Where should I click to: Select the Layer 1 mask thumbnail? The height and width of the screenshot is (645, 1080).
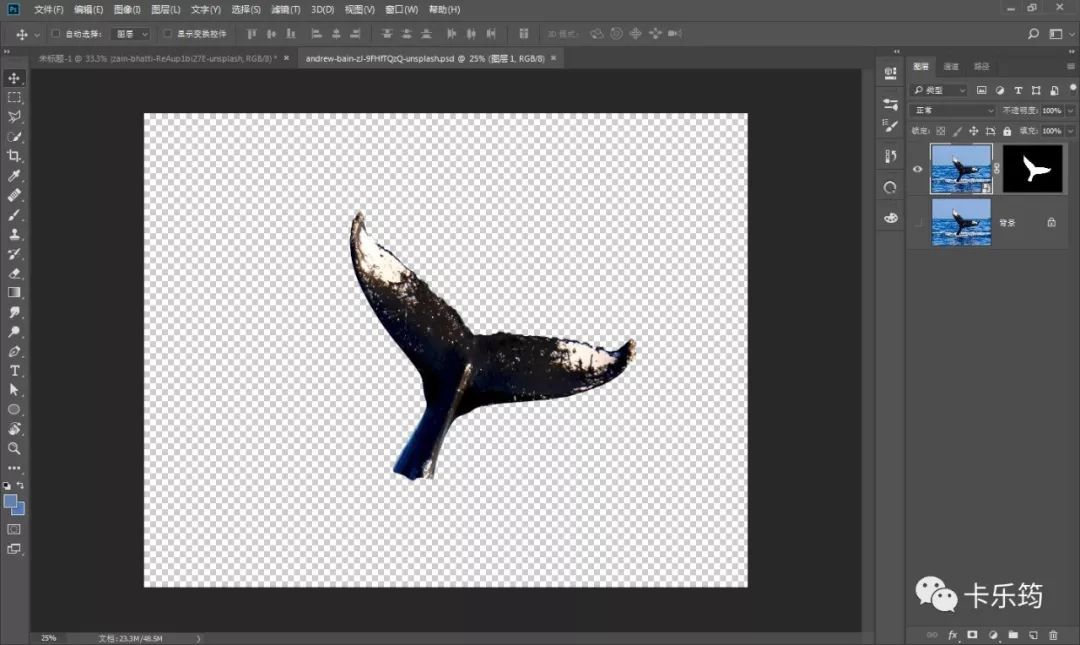pos(1032,169)
